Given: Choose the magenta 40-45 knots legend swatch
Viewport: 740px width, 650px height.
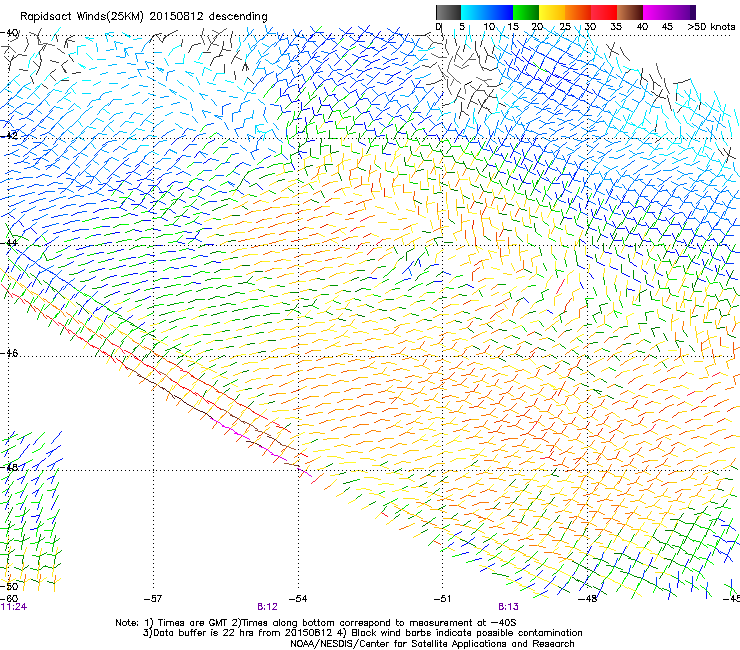Looking at the screenshot, I should pos(656,12).
